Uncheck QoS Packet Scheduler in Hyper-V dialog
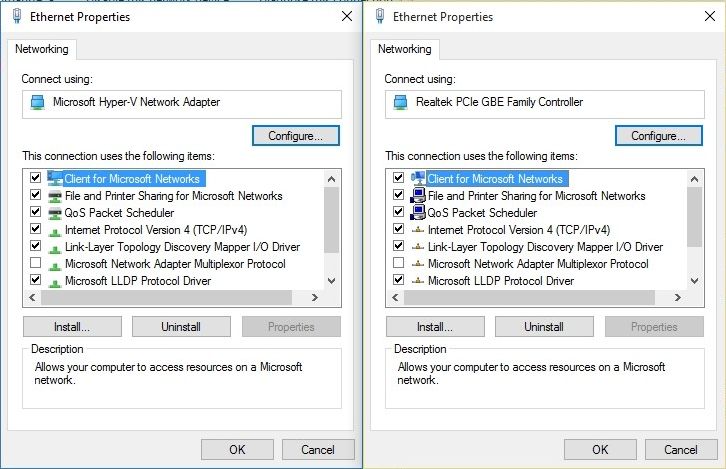The width and height of the screenshot is (726, 469). 35,212
